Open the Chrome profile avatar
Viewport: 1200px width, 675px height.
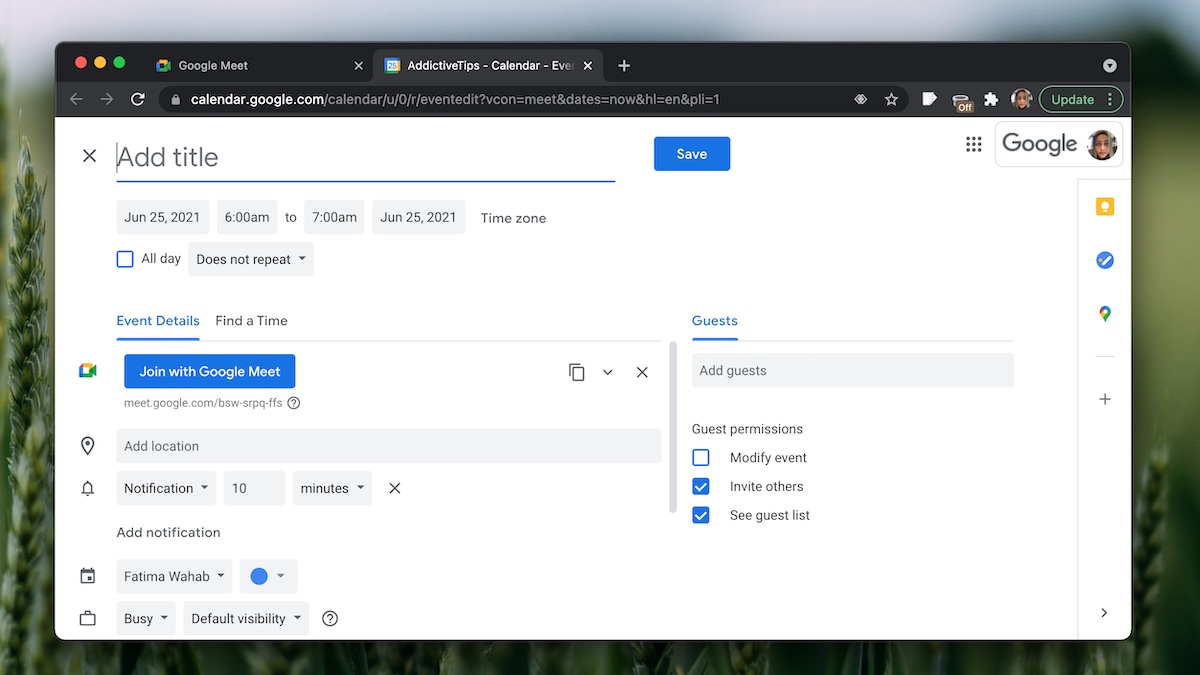1021,99
